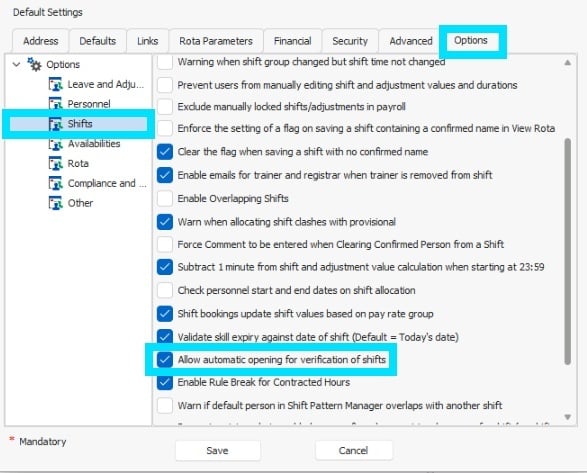Image resolution: width=587 pixels, height=473 pixels.
Task: Disable Enable Rule Break for Contracted Hours
Action: [x=165, y=382]
